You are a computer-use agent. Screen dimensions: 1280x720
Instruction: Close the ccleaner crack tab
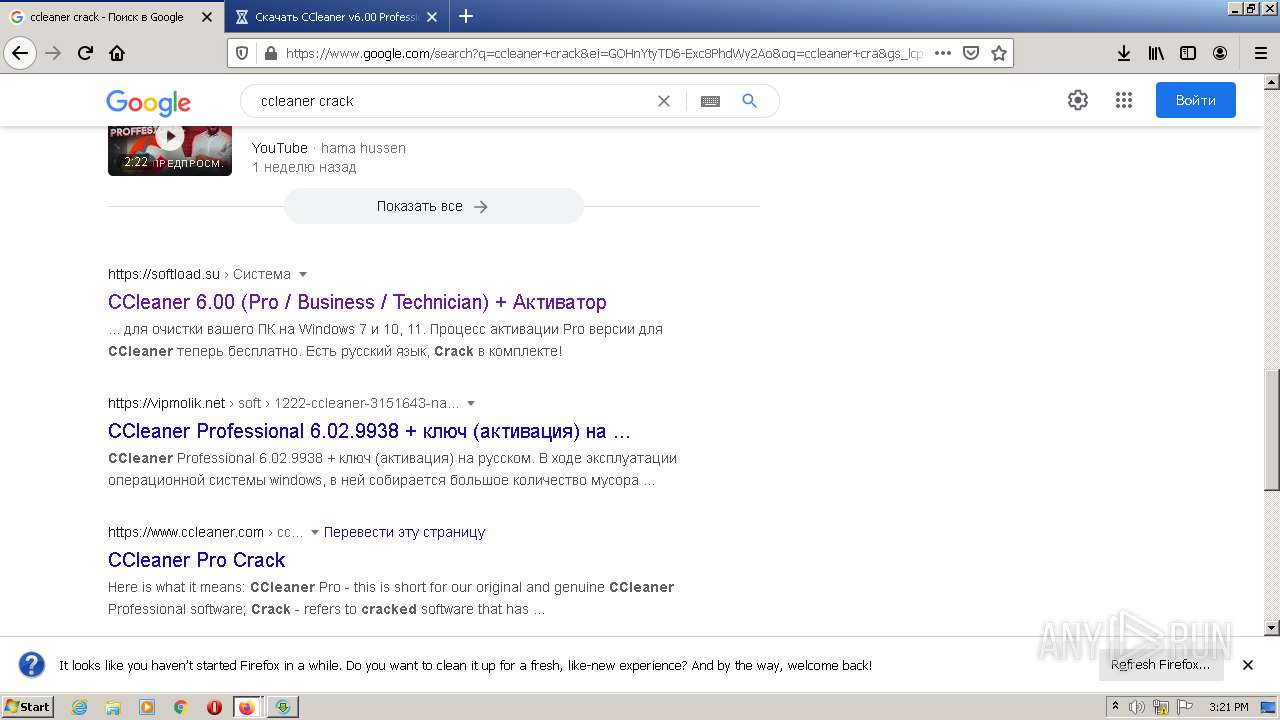[207, 17]
